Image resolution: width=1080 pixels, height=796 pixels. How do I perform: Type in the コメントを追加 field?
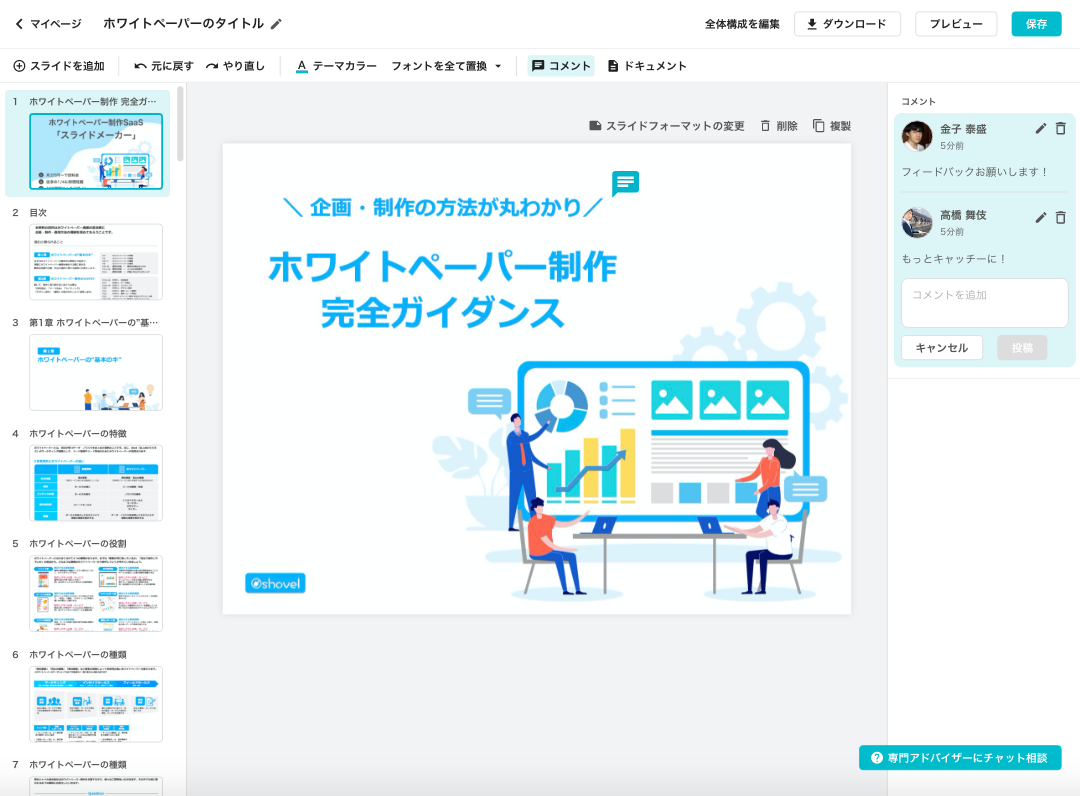point(984,303)
